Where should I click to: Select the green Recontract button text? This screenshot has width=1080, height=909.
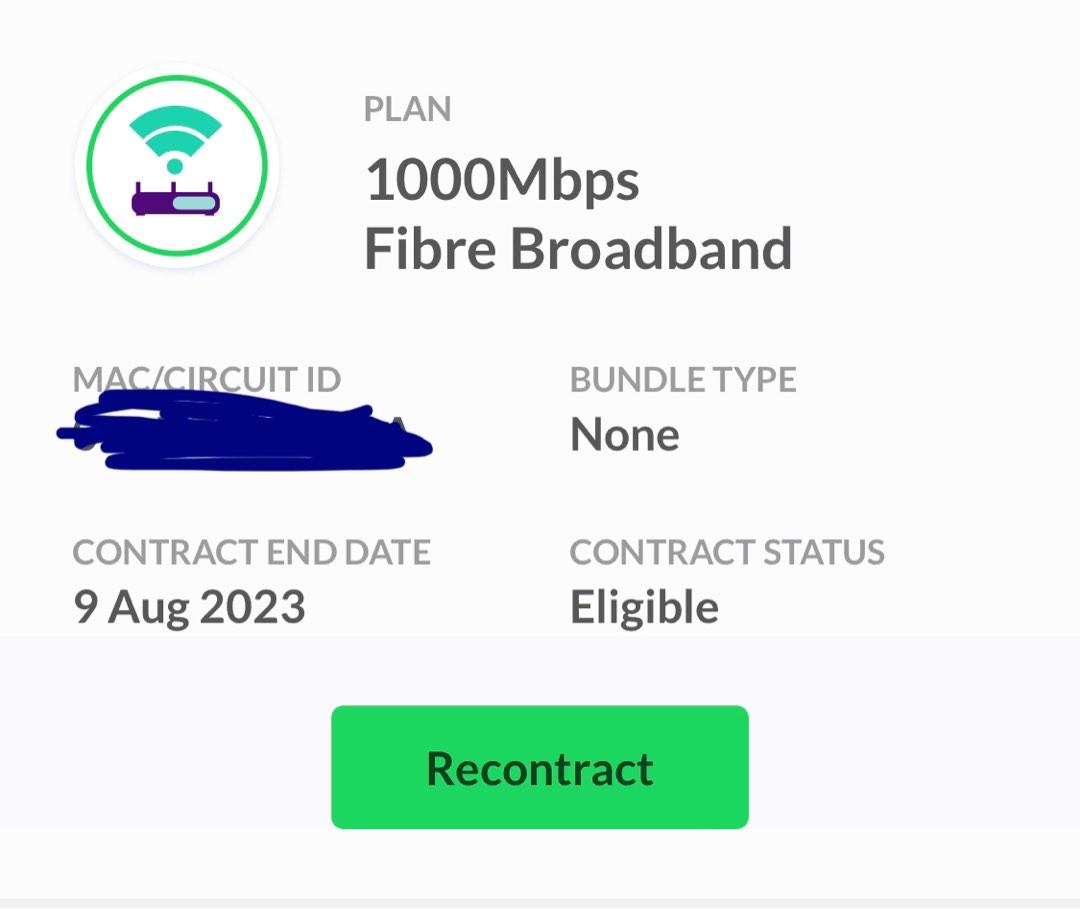[x=539, y=767]
